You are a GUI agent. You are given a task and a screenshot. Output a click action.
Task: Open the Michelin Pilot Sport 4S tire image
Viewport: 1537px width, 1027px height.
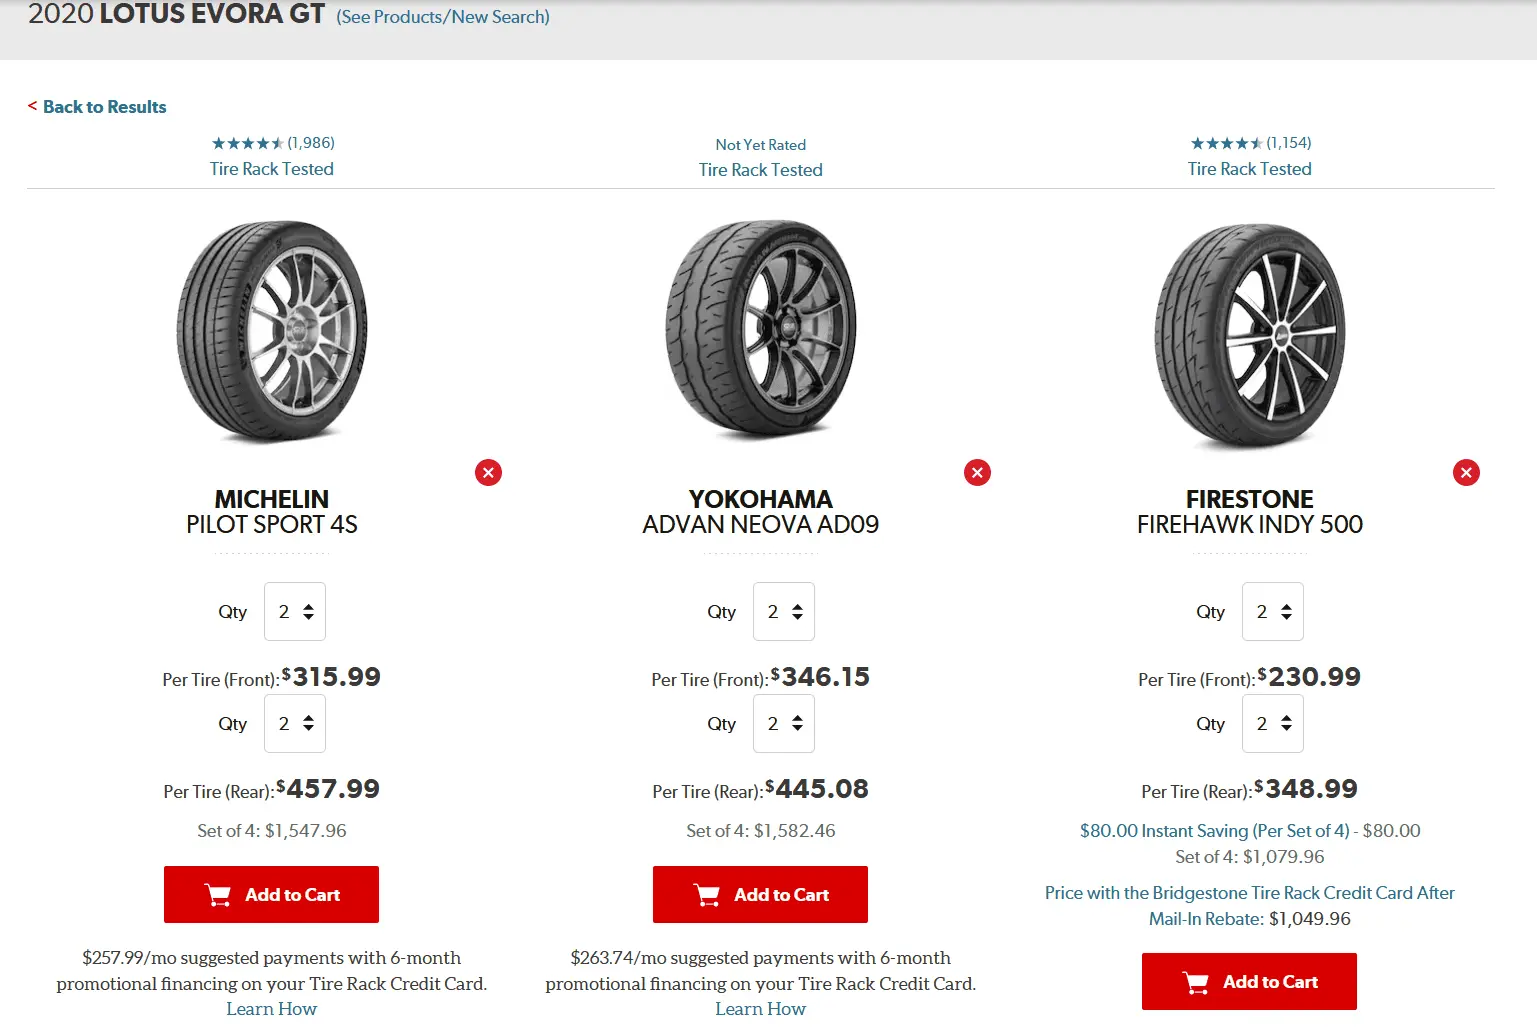(x=272, y=332)
